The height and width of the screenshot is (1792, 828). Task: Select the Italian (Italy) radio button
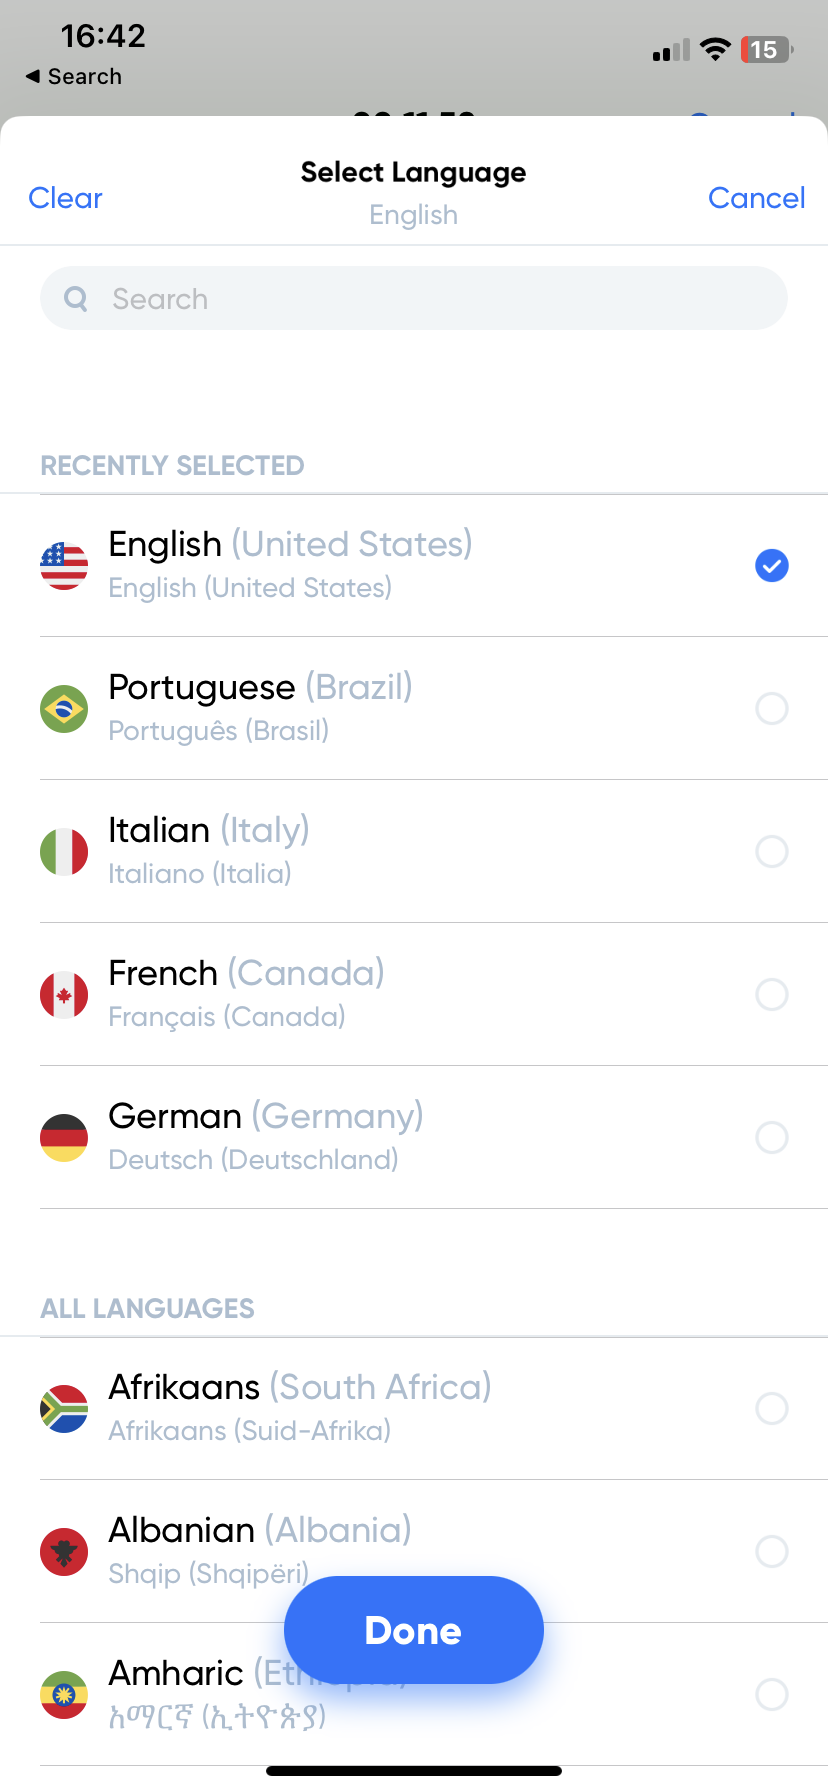coord(771,852)
